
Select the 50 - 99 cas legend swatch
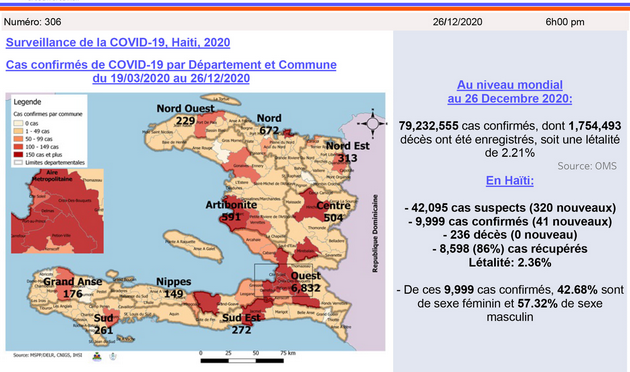click(18, 139)
